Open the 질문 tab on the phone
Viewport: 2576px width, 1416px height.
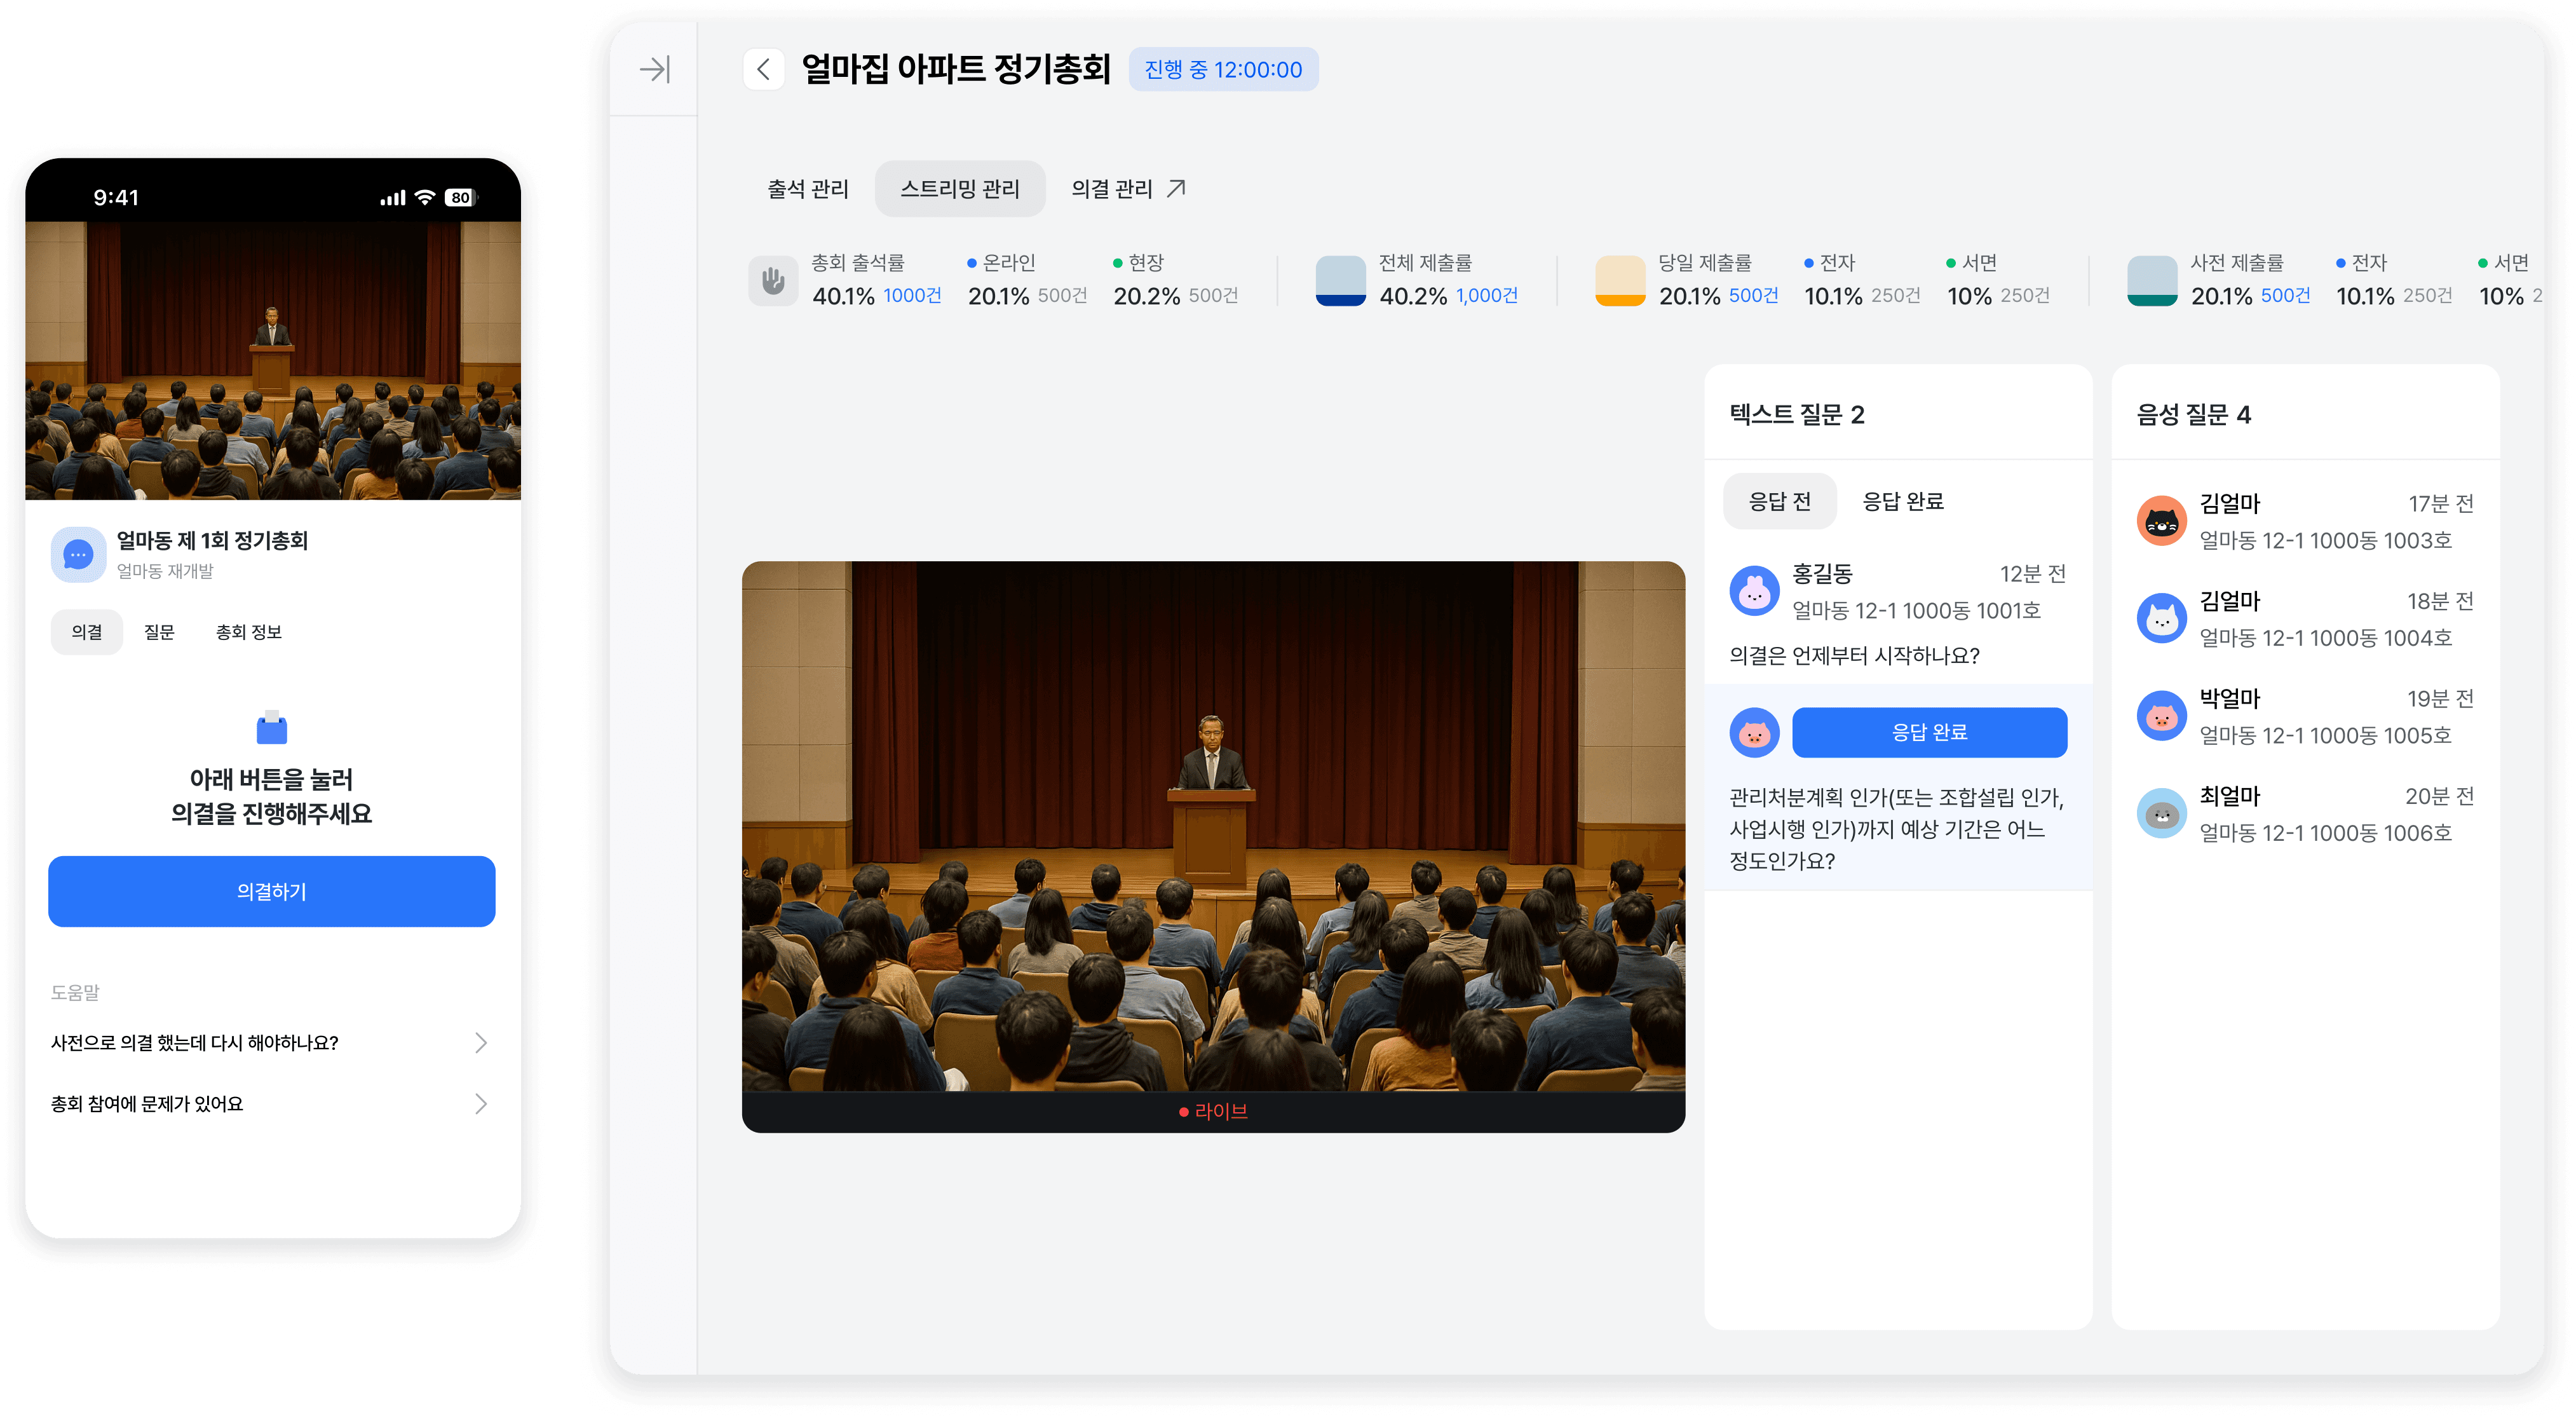tap(159, 632)
